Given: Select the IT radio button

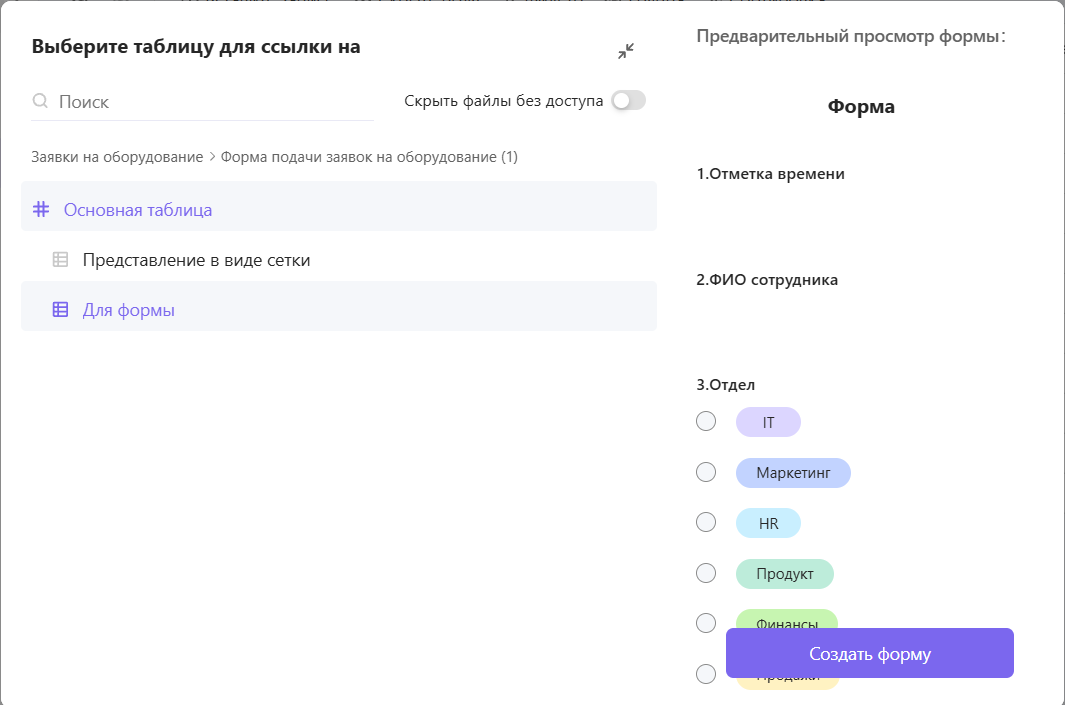Looking at the screenshot, I should [706, 421].
